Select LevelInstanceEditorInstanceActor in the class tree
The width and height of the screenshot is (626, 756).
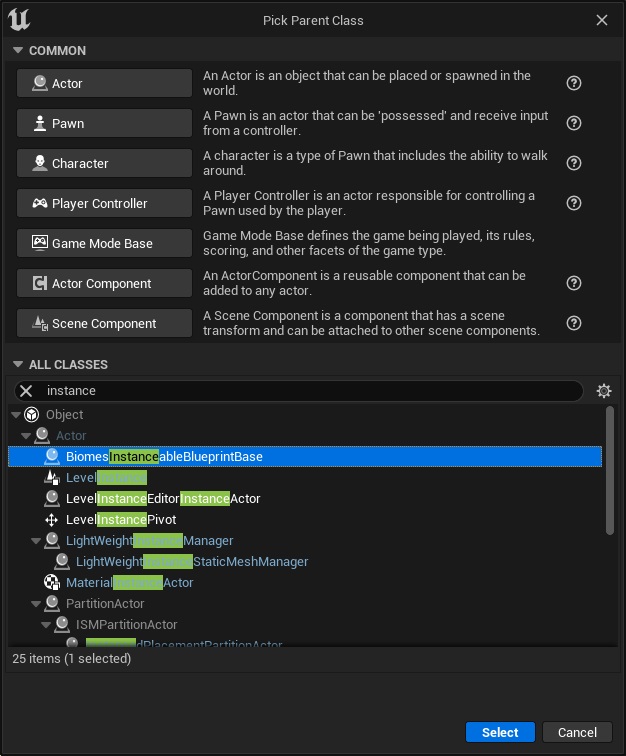tap(163, 499)
